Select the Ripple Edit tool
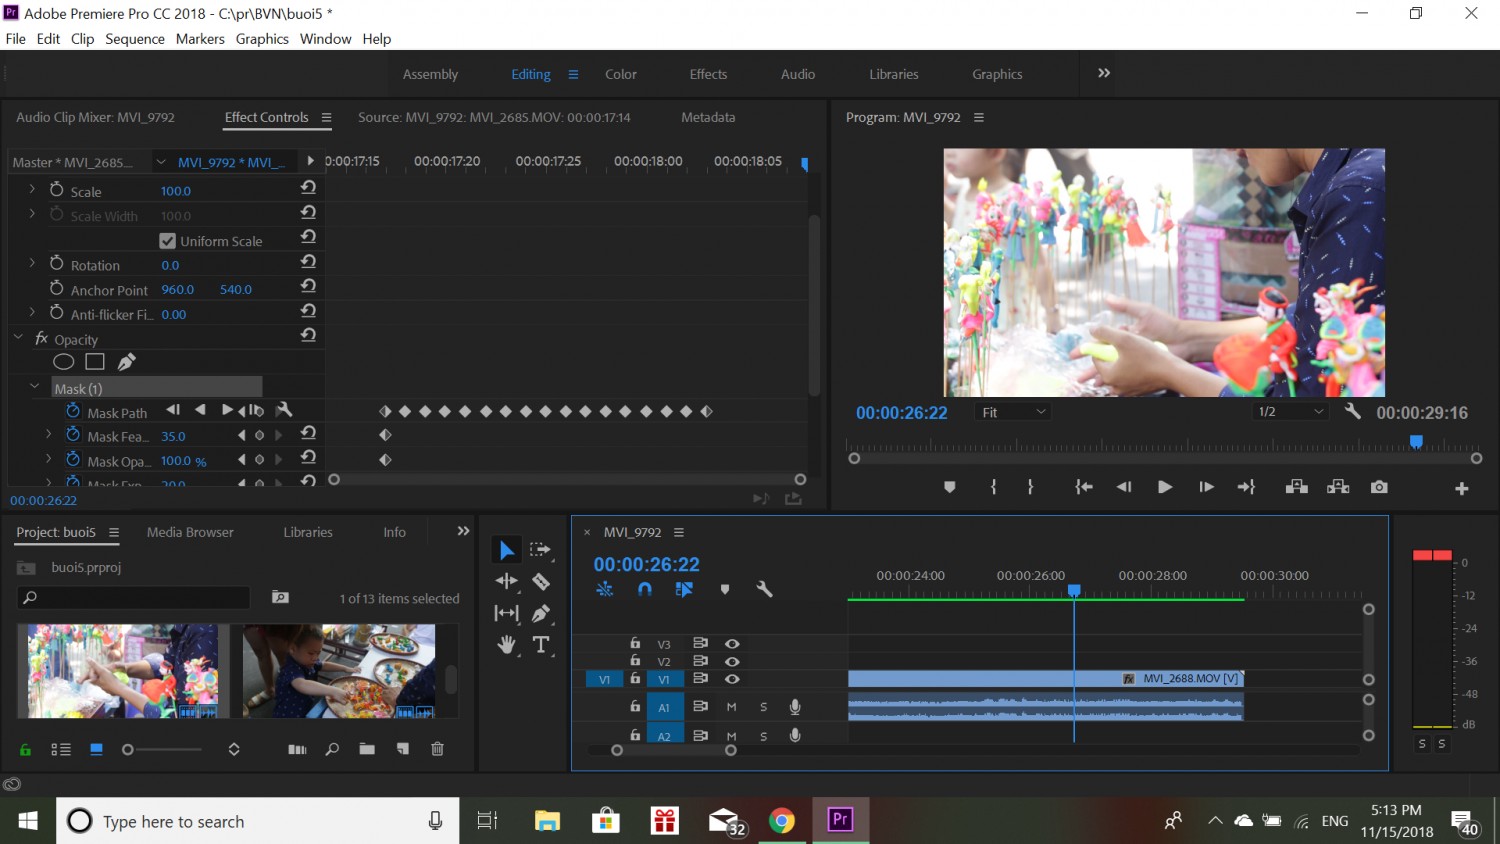The width and height of the screenshot is (1500, 844). point(507,581)
